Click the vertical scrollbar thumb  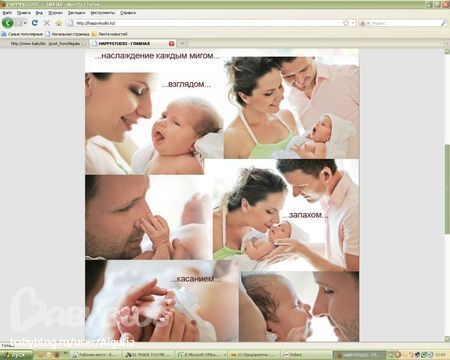pos(447,189)
